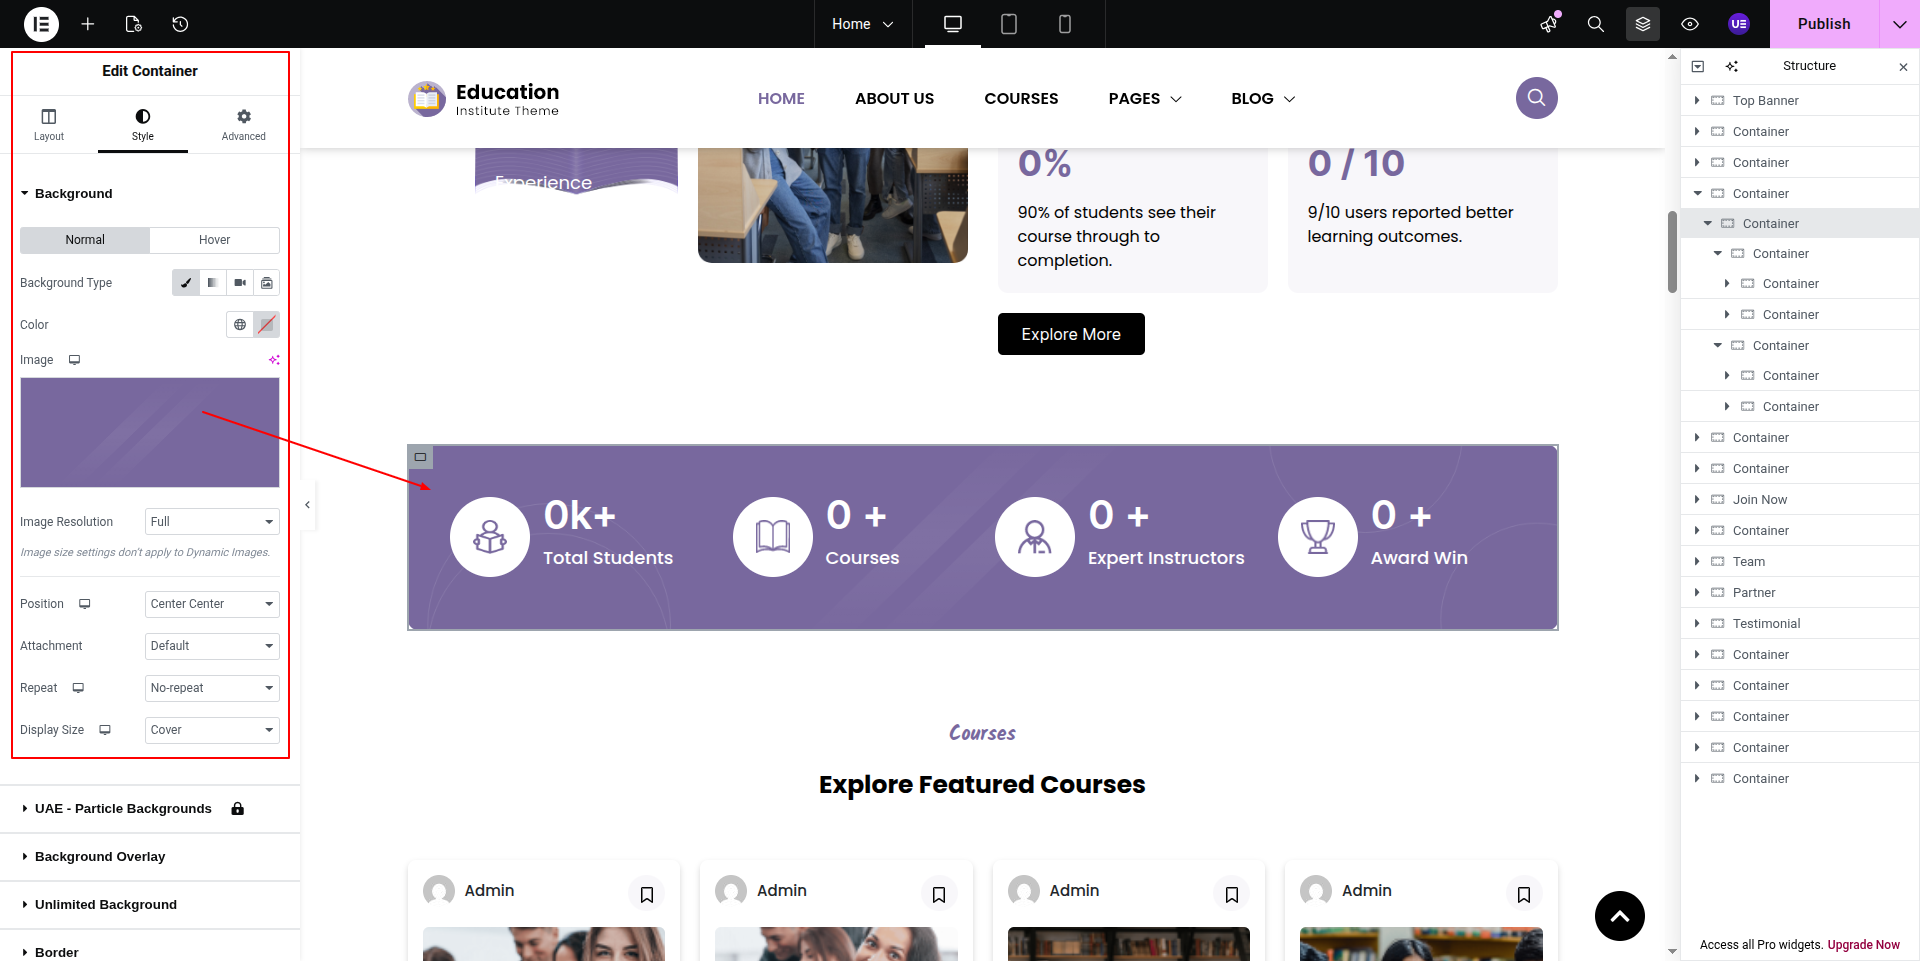Viewport: 1920px width, 961px height.
Task: Switch to mobile responsive view
Action: 1064,24
